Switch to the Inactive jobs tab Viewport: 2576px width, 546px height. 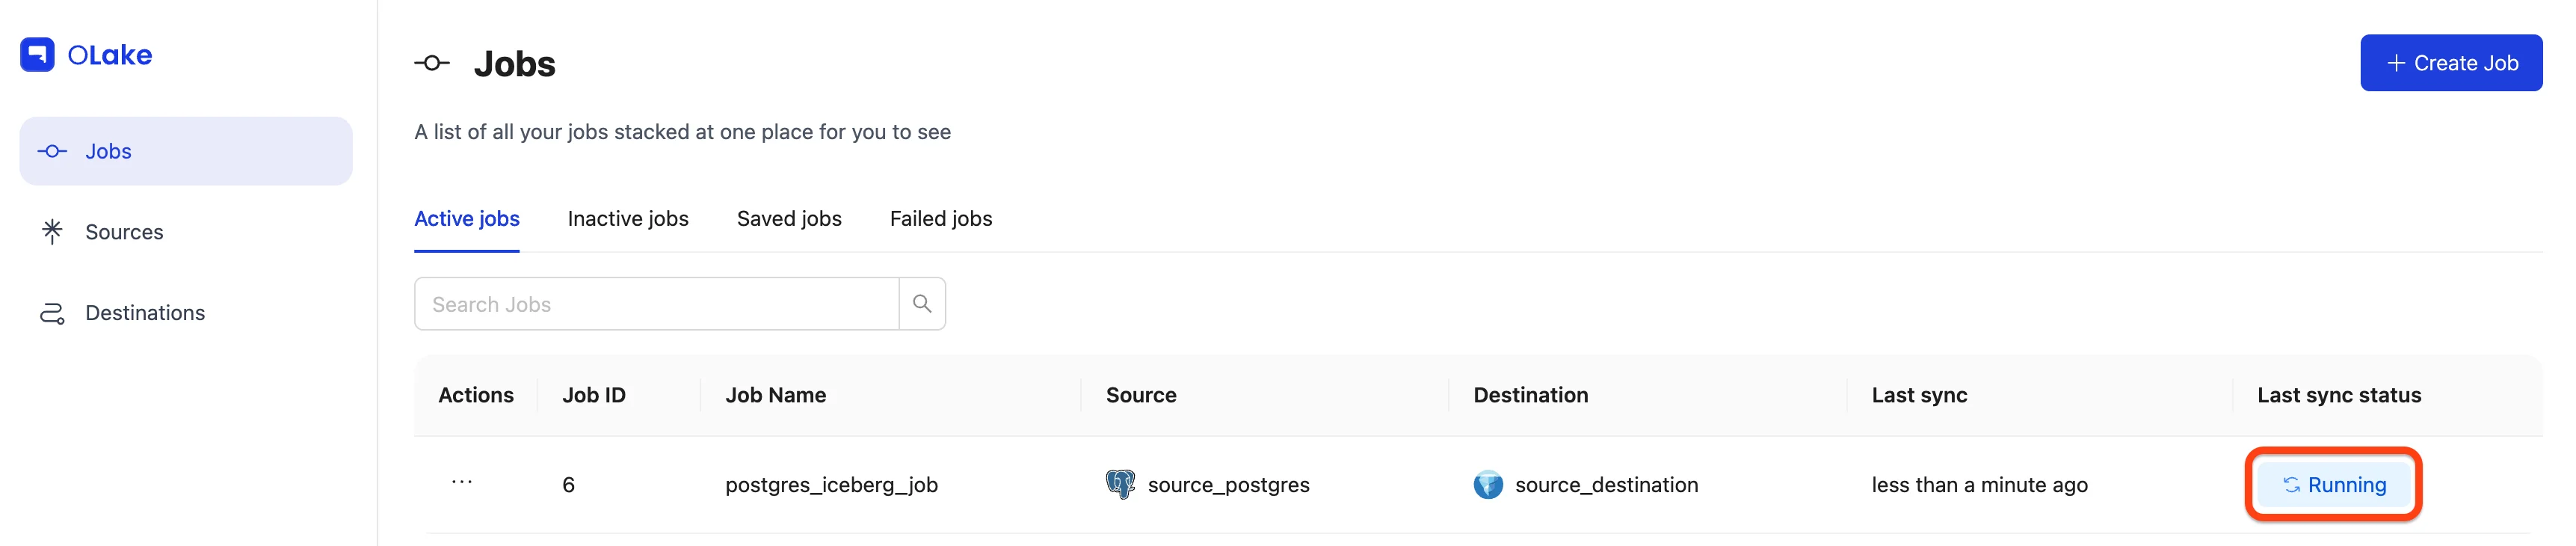tap(627, 219)
